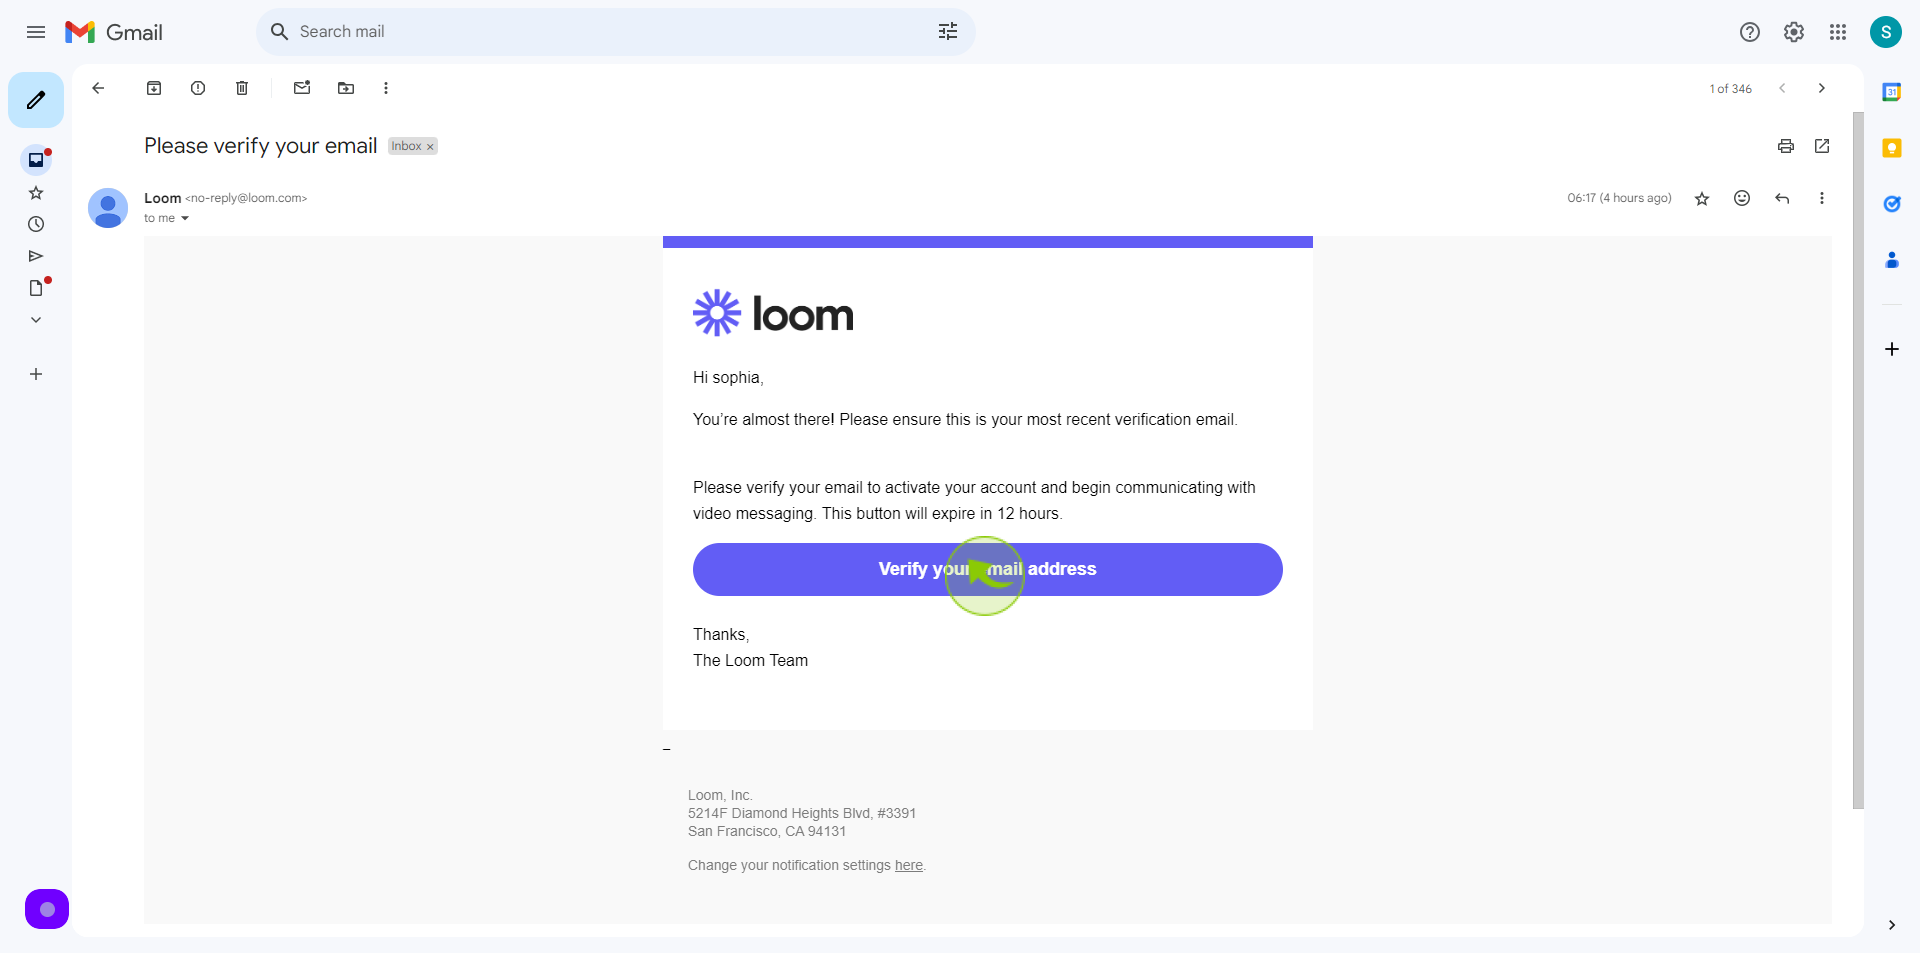Expand More labels in the left sidebar

tap(36, 320)
